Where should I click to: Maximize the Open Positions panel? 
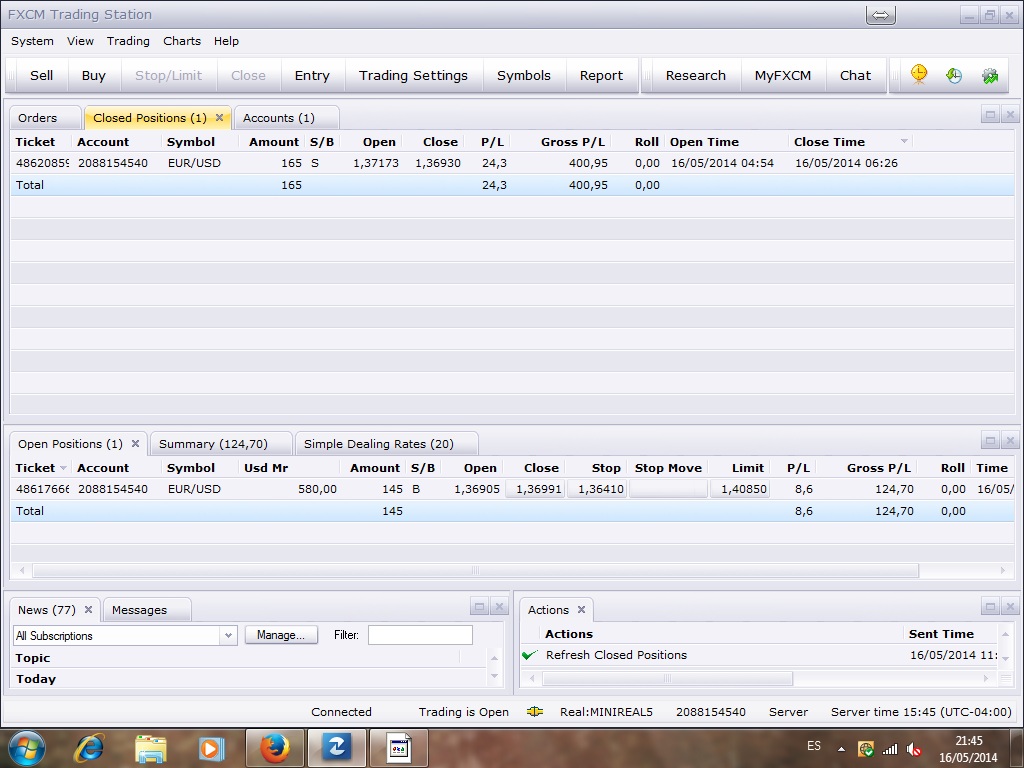tap(990, 441)
